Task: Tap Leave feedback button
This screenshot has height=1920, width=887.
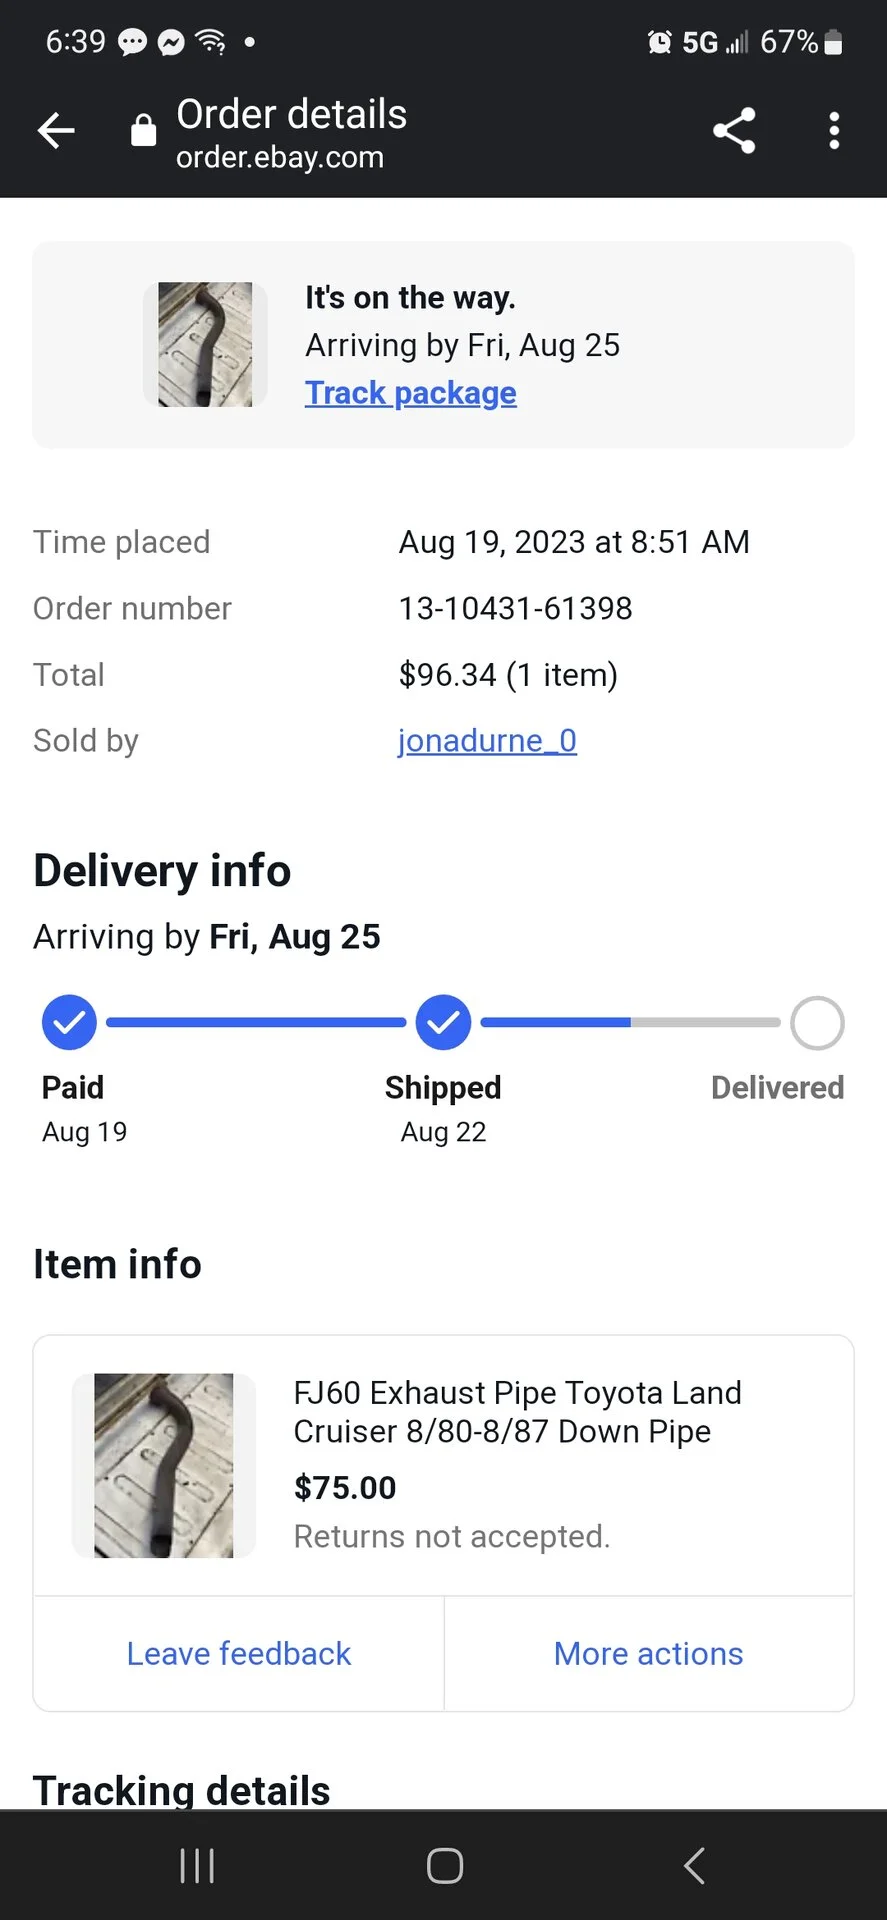Action: pyautogui.click(x=239, y=1654)
